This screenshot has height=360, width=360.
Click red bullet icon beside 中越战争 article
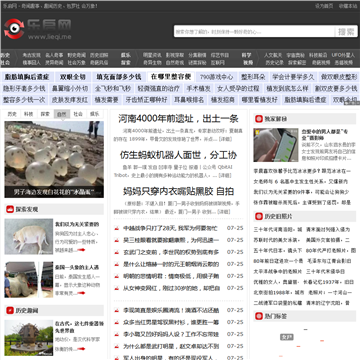tap(117, 228)
